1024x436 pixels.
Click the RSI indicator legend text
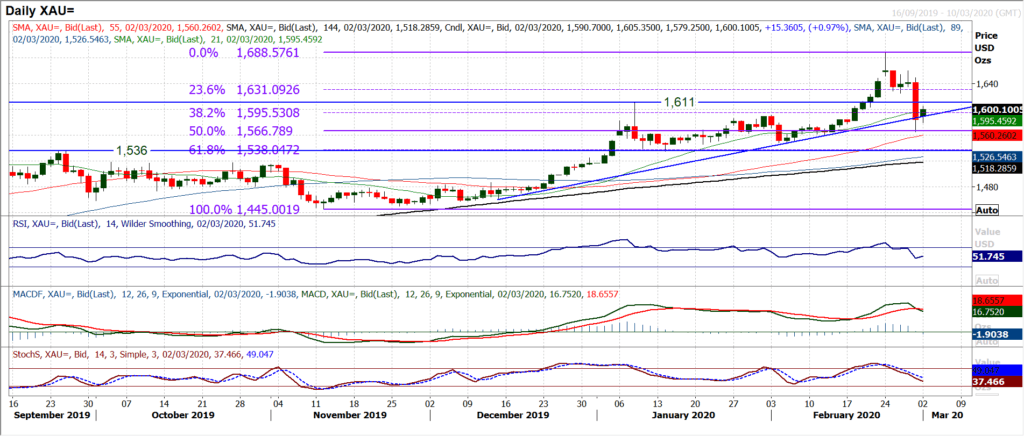point(150,227)
